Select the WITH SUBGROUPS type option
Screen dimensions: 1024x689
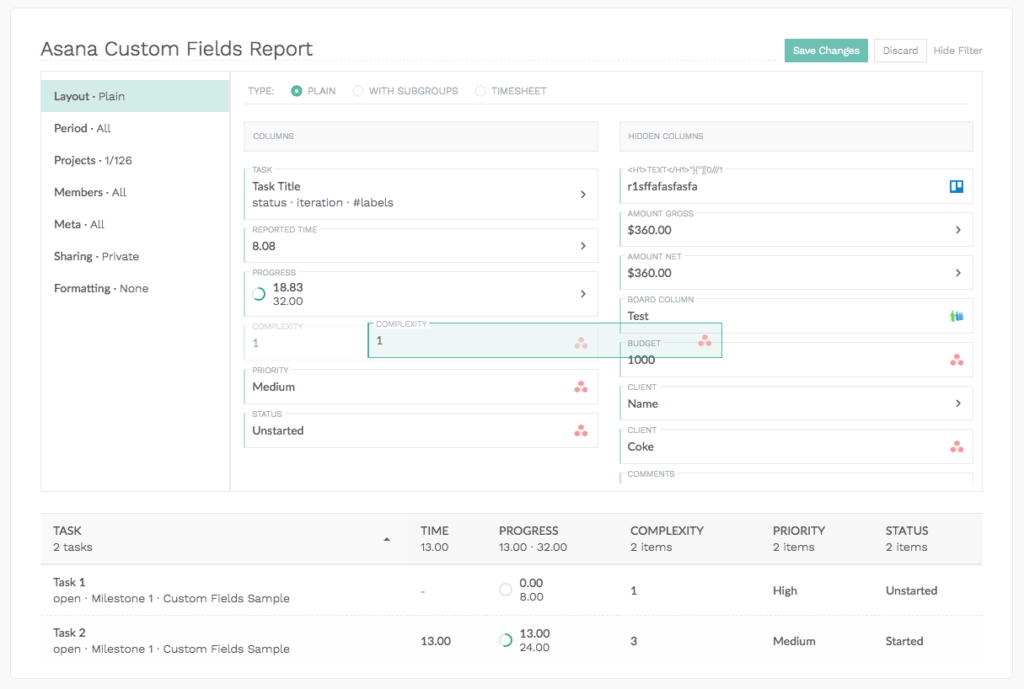point(358,90)
